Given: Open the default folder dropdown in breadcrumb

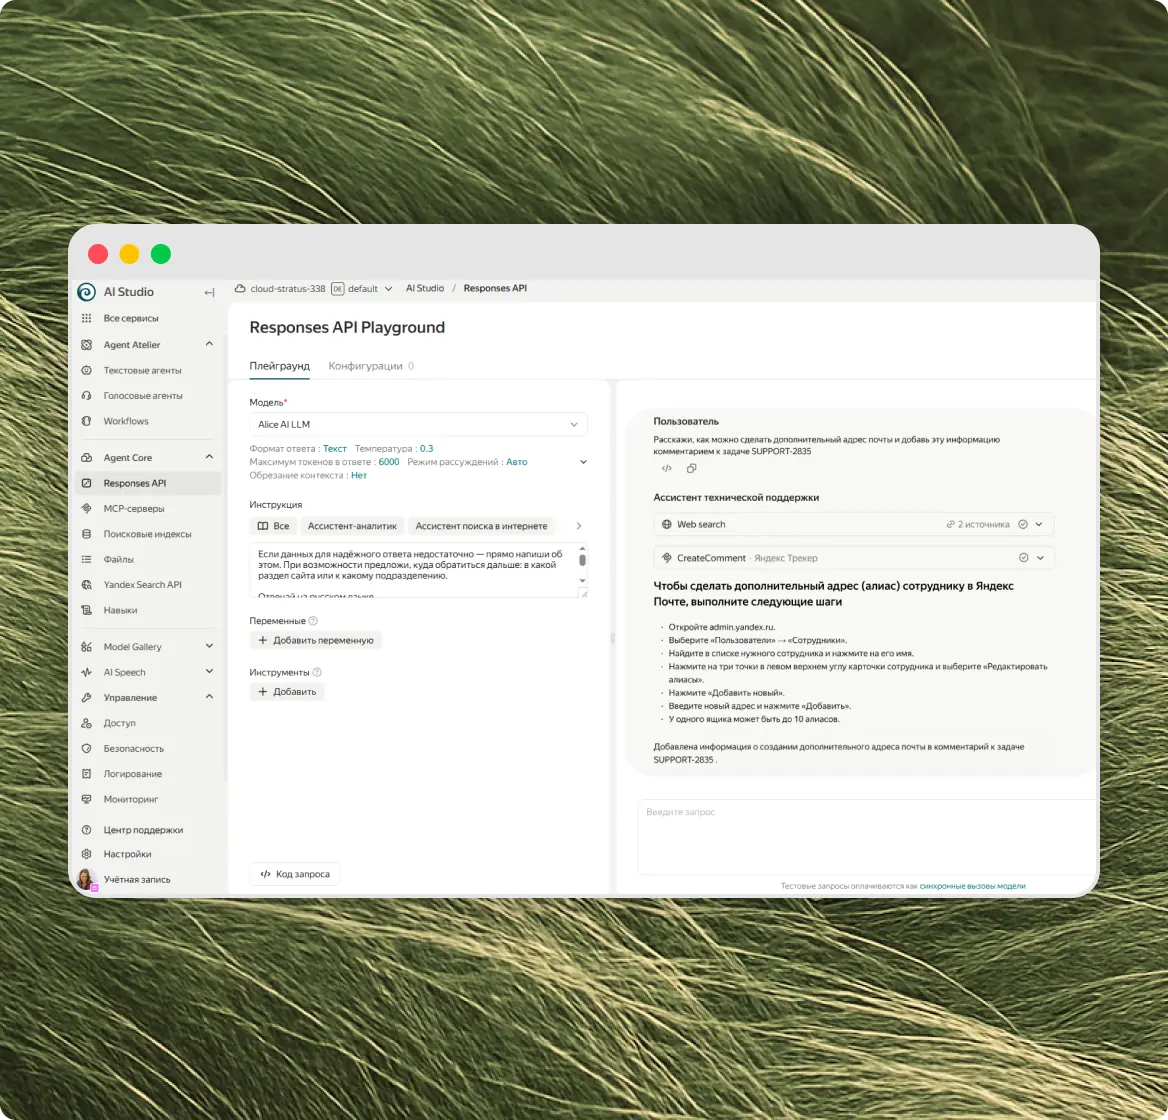Looking at the screenshot, I should (388, 289).
